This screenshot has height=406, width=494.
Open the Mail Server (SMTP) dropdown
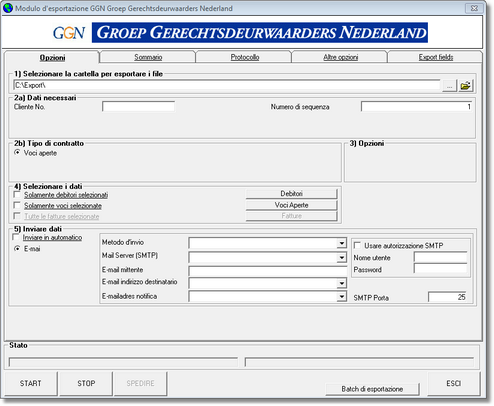pyautogui.click(x=341, y=257)
